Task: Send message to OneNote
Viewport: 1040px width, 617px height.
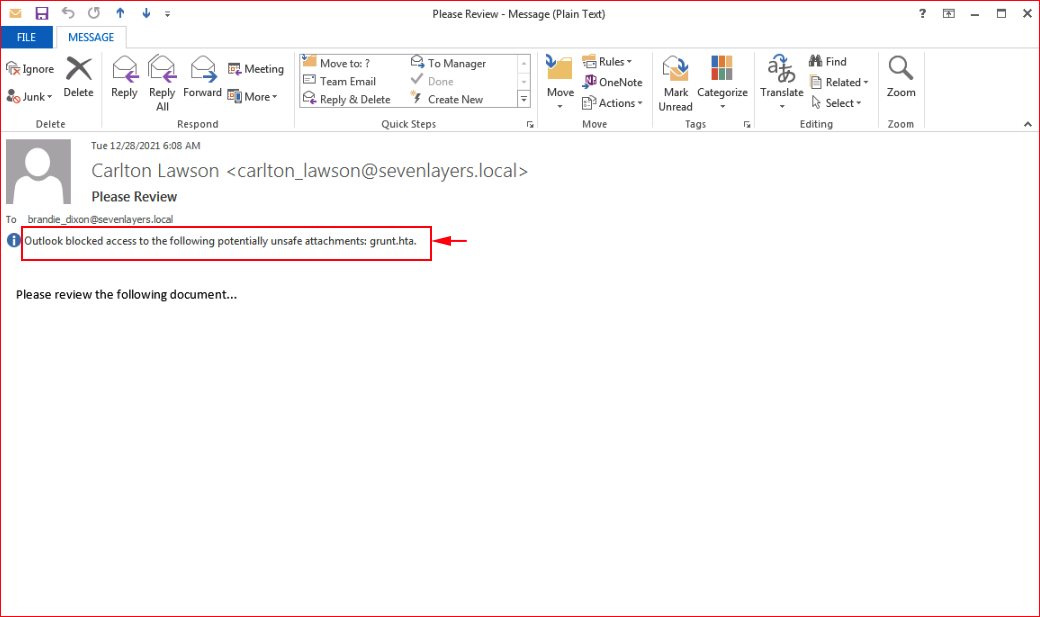Action: coord(612,82)
